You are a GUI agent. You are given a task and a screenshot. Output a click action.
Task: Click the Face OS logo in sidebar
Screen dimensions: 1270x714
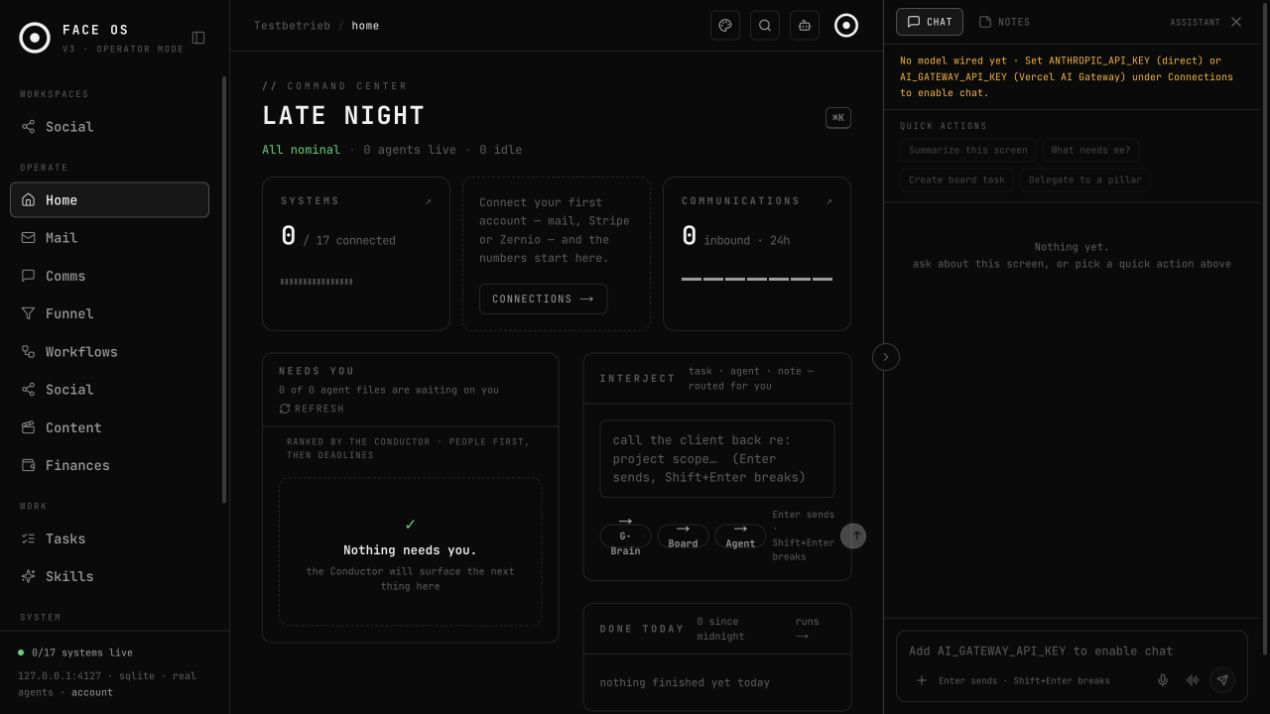tap(35, 38)
